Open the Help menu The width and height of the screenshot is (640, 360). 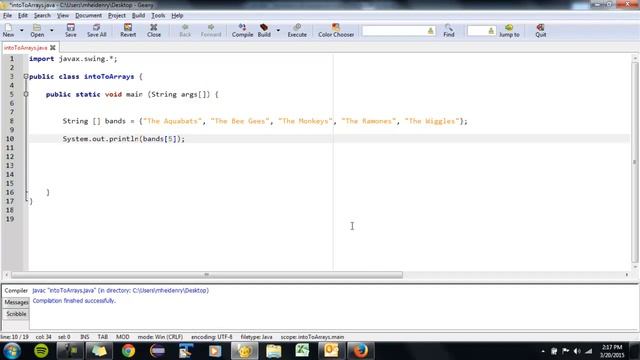coord(177,16)
